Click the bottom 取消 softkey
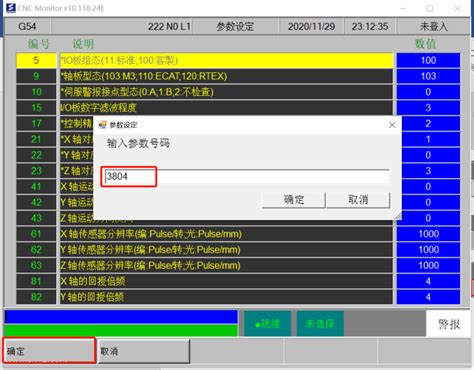Image resolution: width=474 pixels, height=370 pixels. [x=144, y=351]
